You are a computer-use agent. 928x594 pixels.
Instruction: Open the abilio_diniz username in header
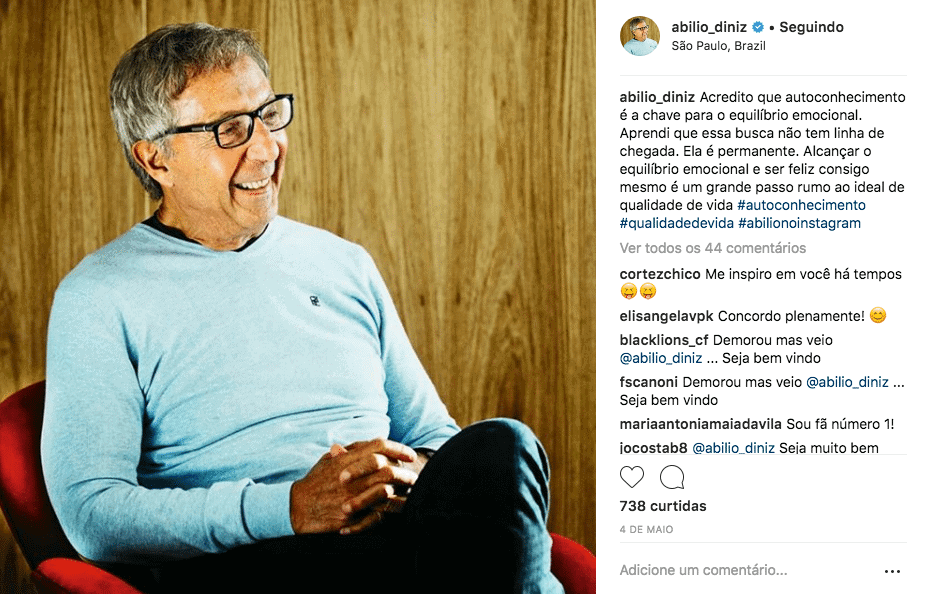pos(709,27)
